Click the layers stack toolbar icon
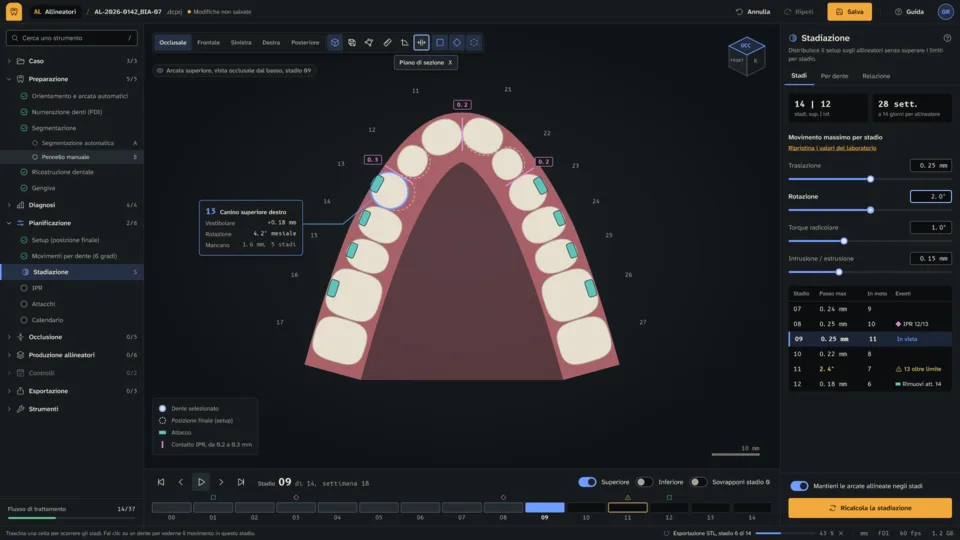This screenshot has height=540, width=960. pos(352,43)
